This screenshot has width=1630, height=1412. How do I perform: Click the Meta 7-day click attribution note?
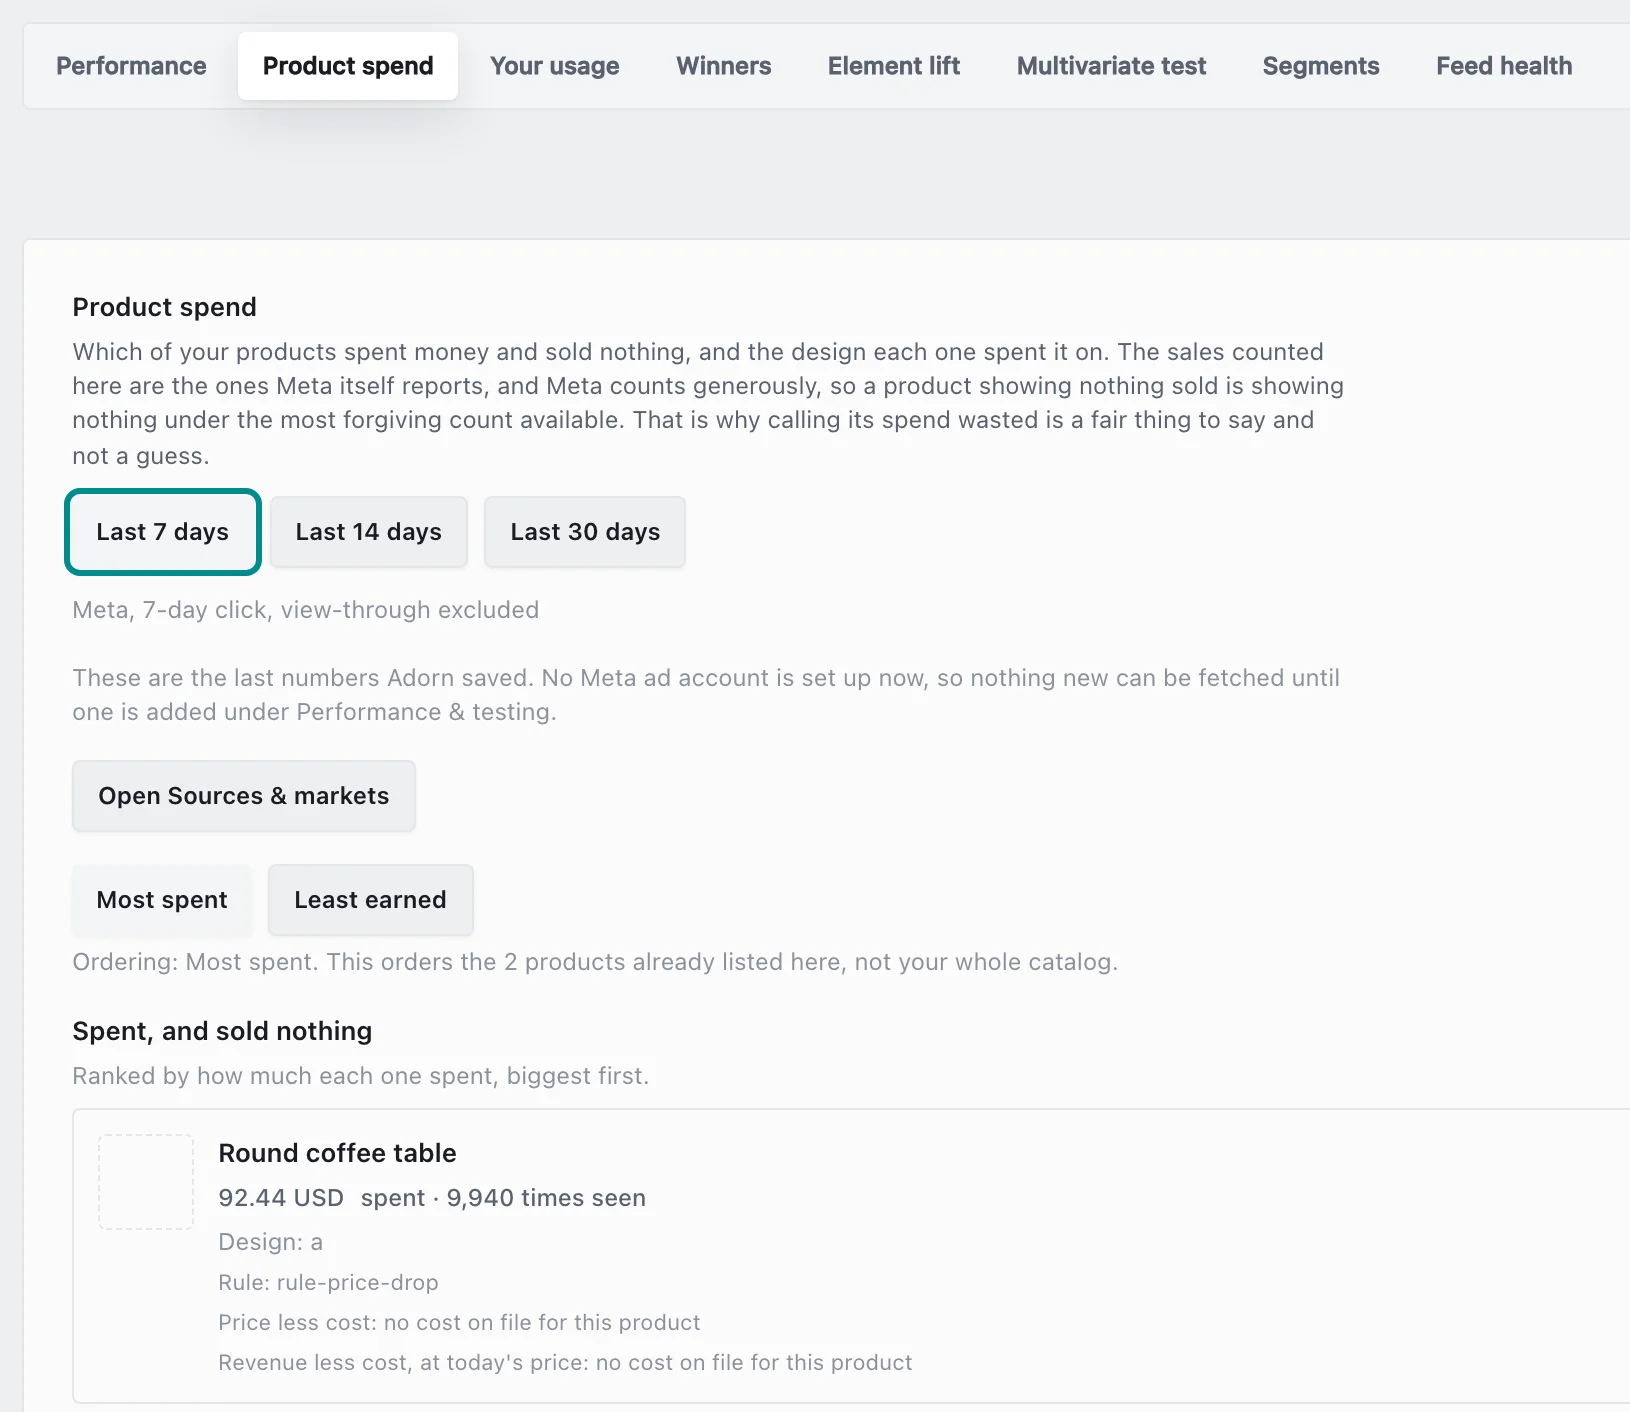click(306, 610)
